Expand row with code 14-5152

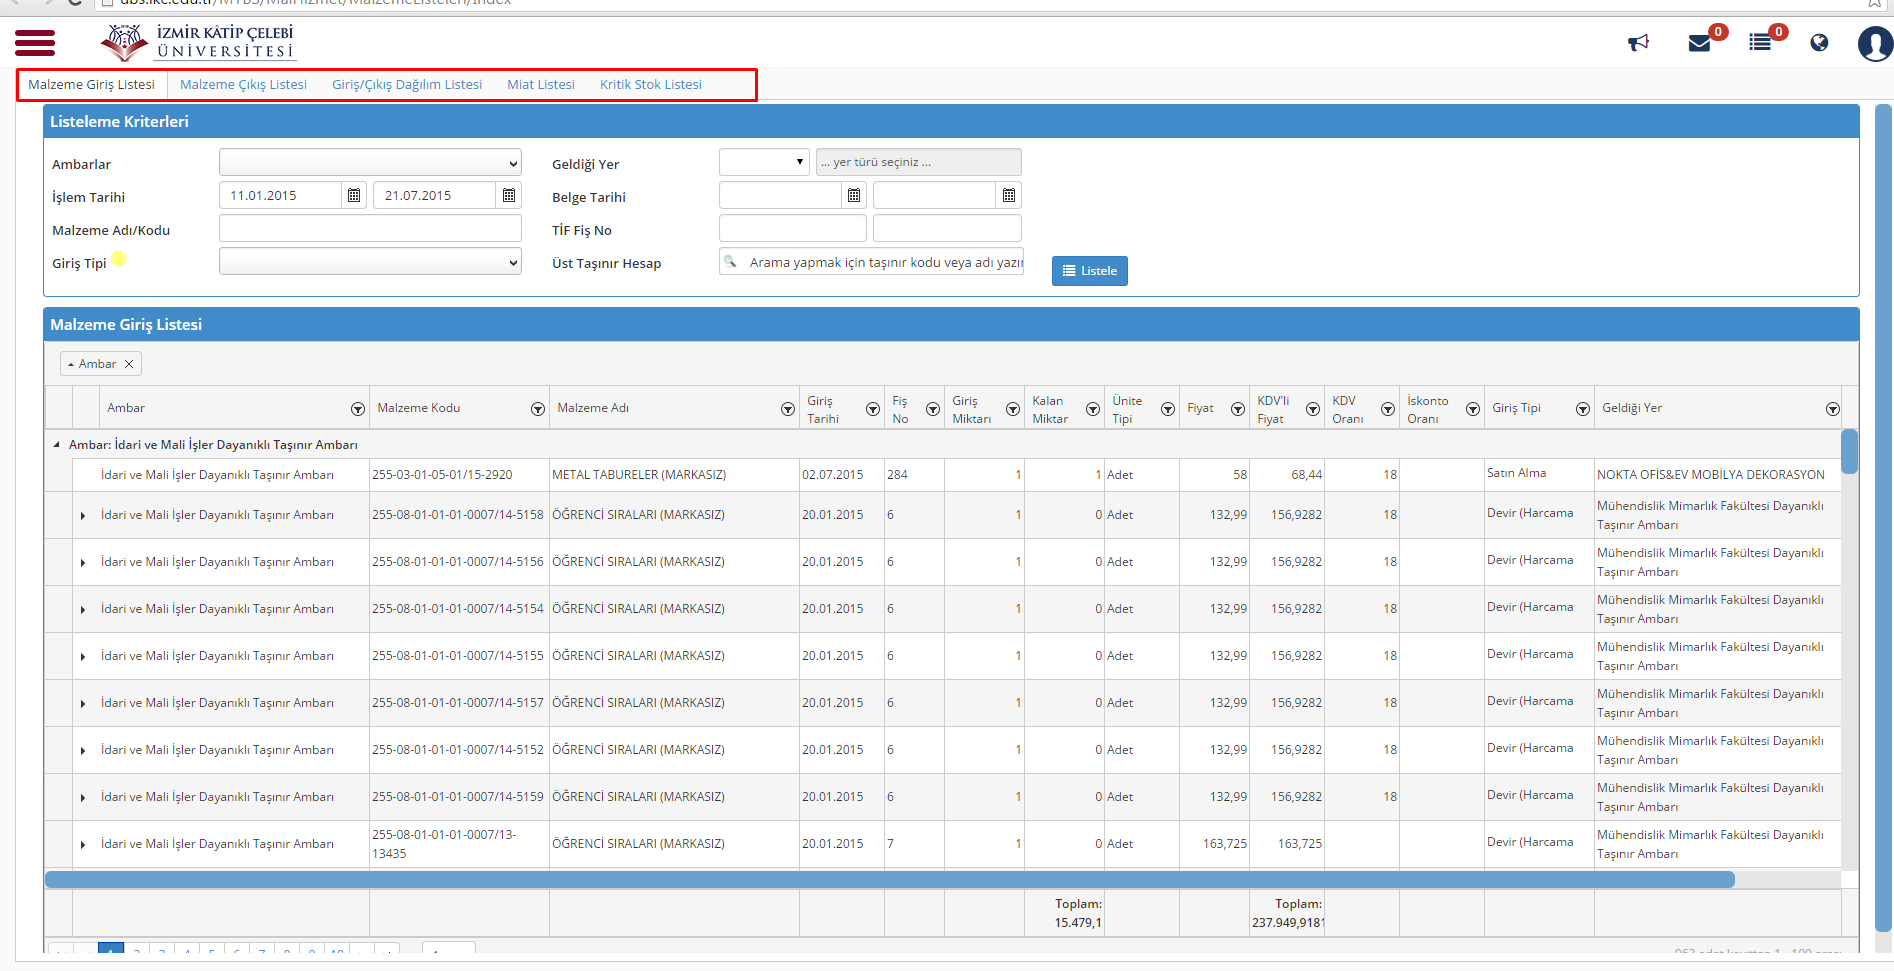point(83,751)
